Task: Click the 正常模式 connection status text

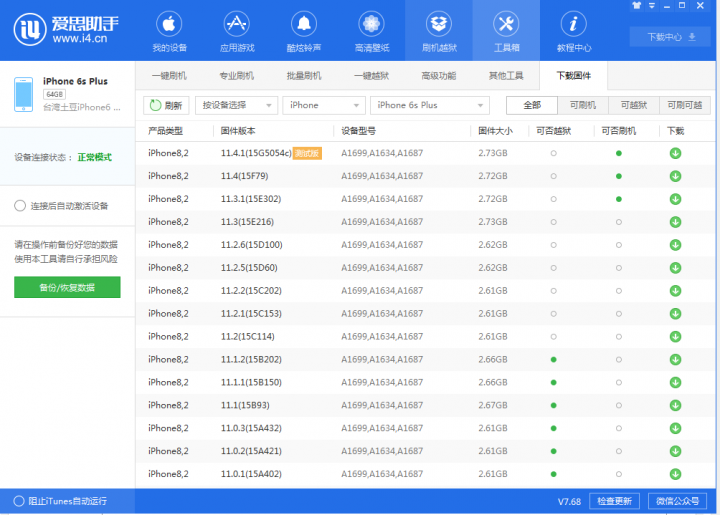Action: coord(95,157)
